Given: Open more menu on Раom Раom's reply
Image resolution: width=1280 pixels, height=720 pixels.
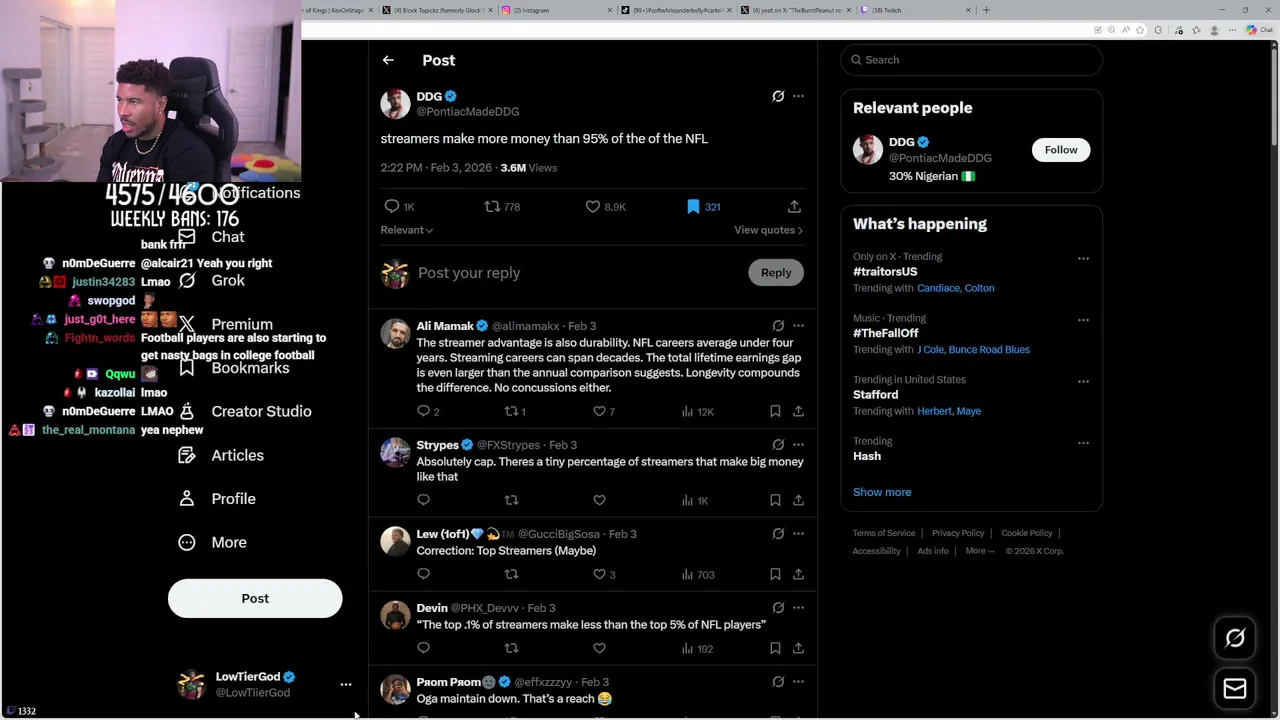Looking at the screenshot, I should tap(798, 681).
